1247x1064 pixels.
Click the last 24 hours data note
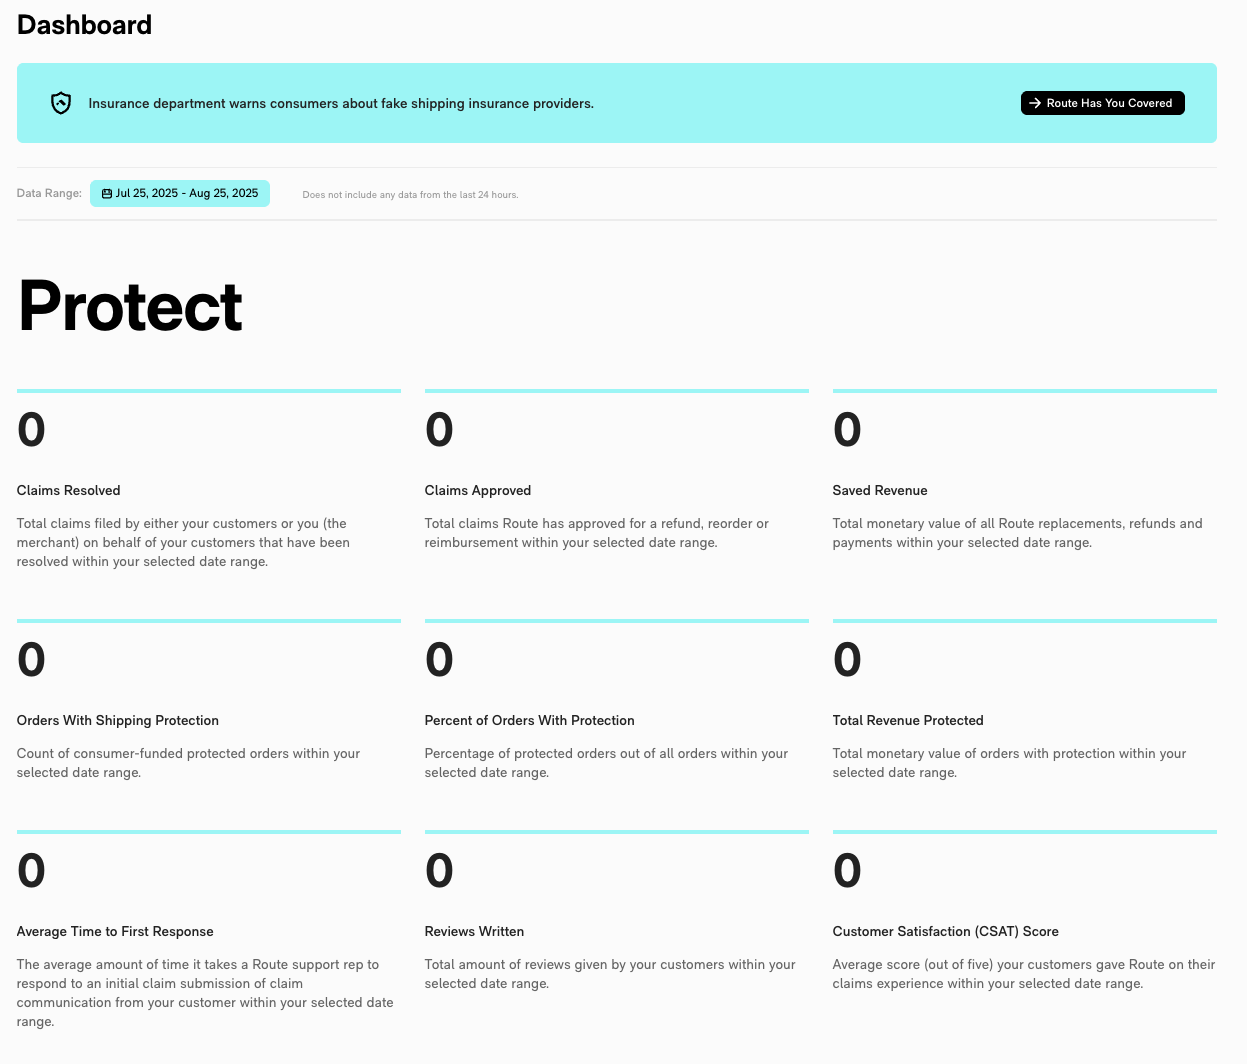[410, 195]
